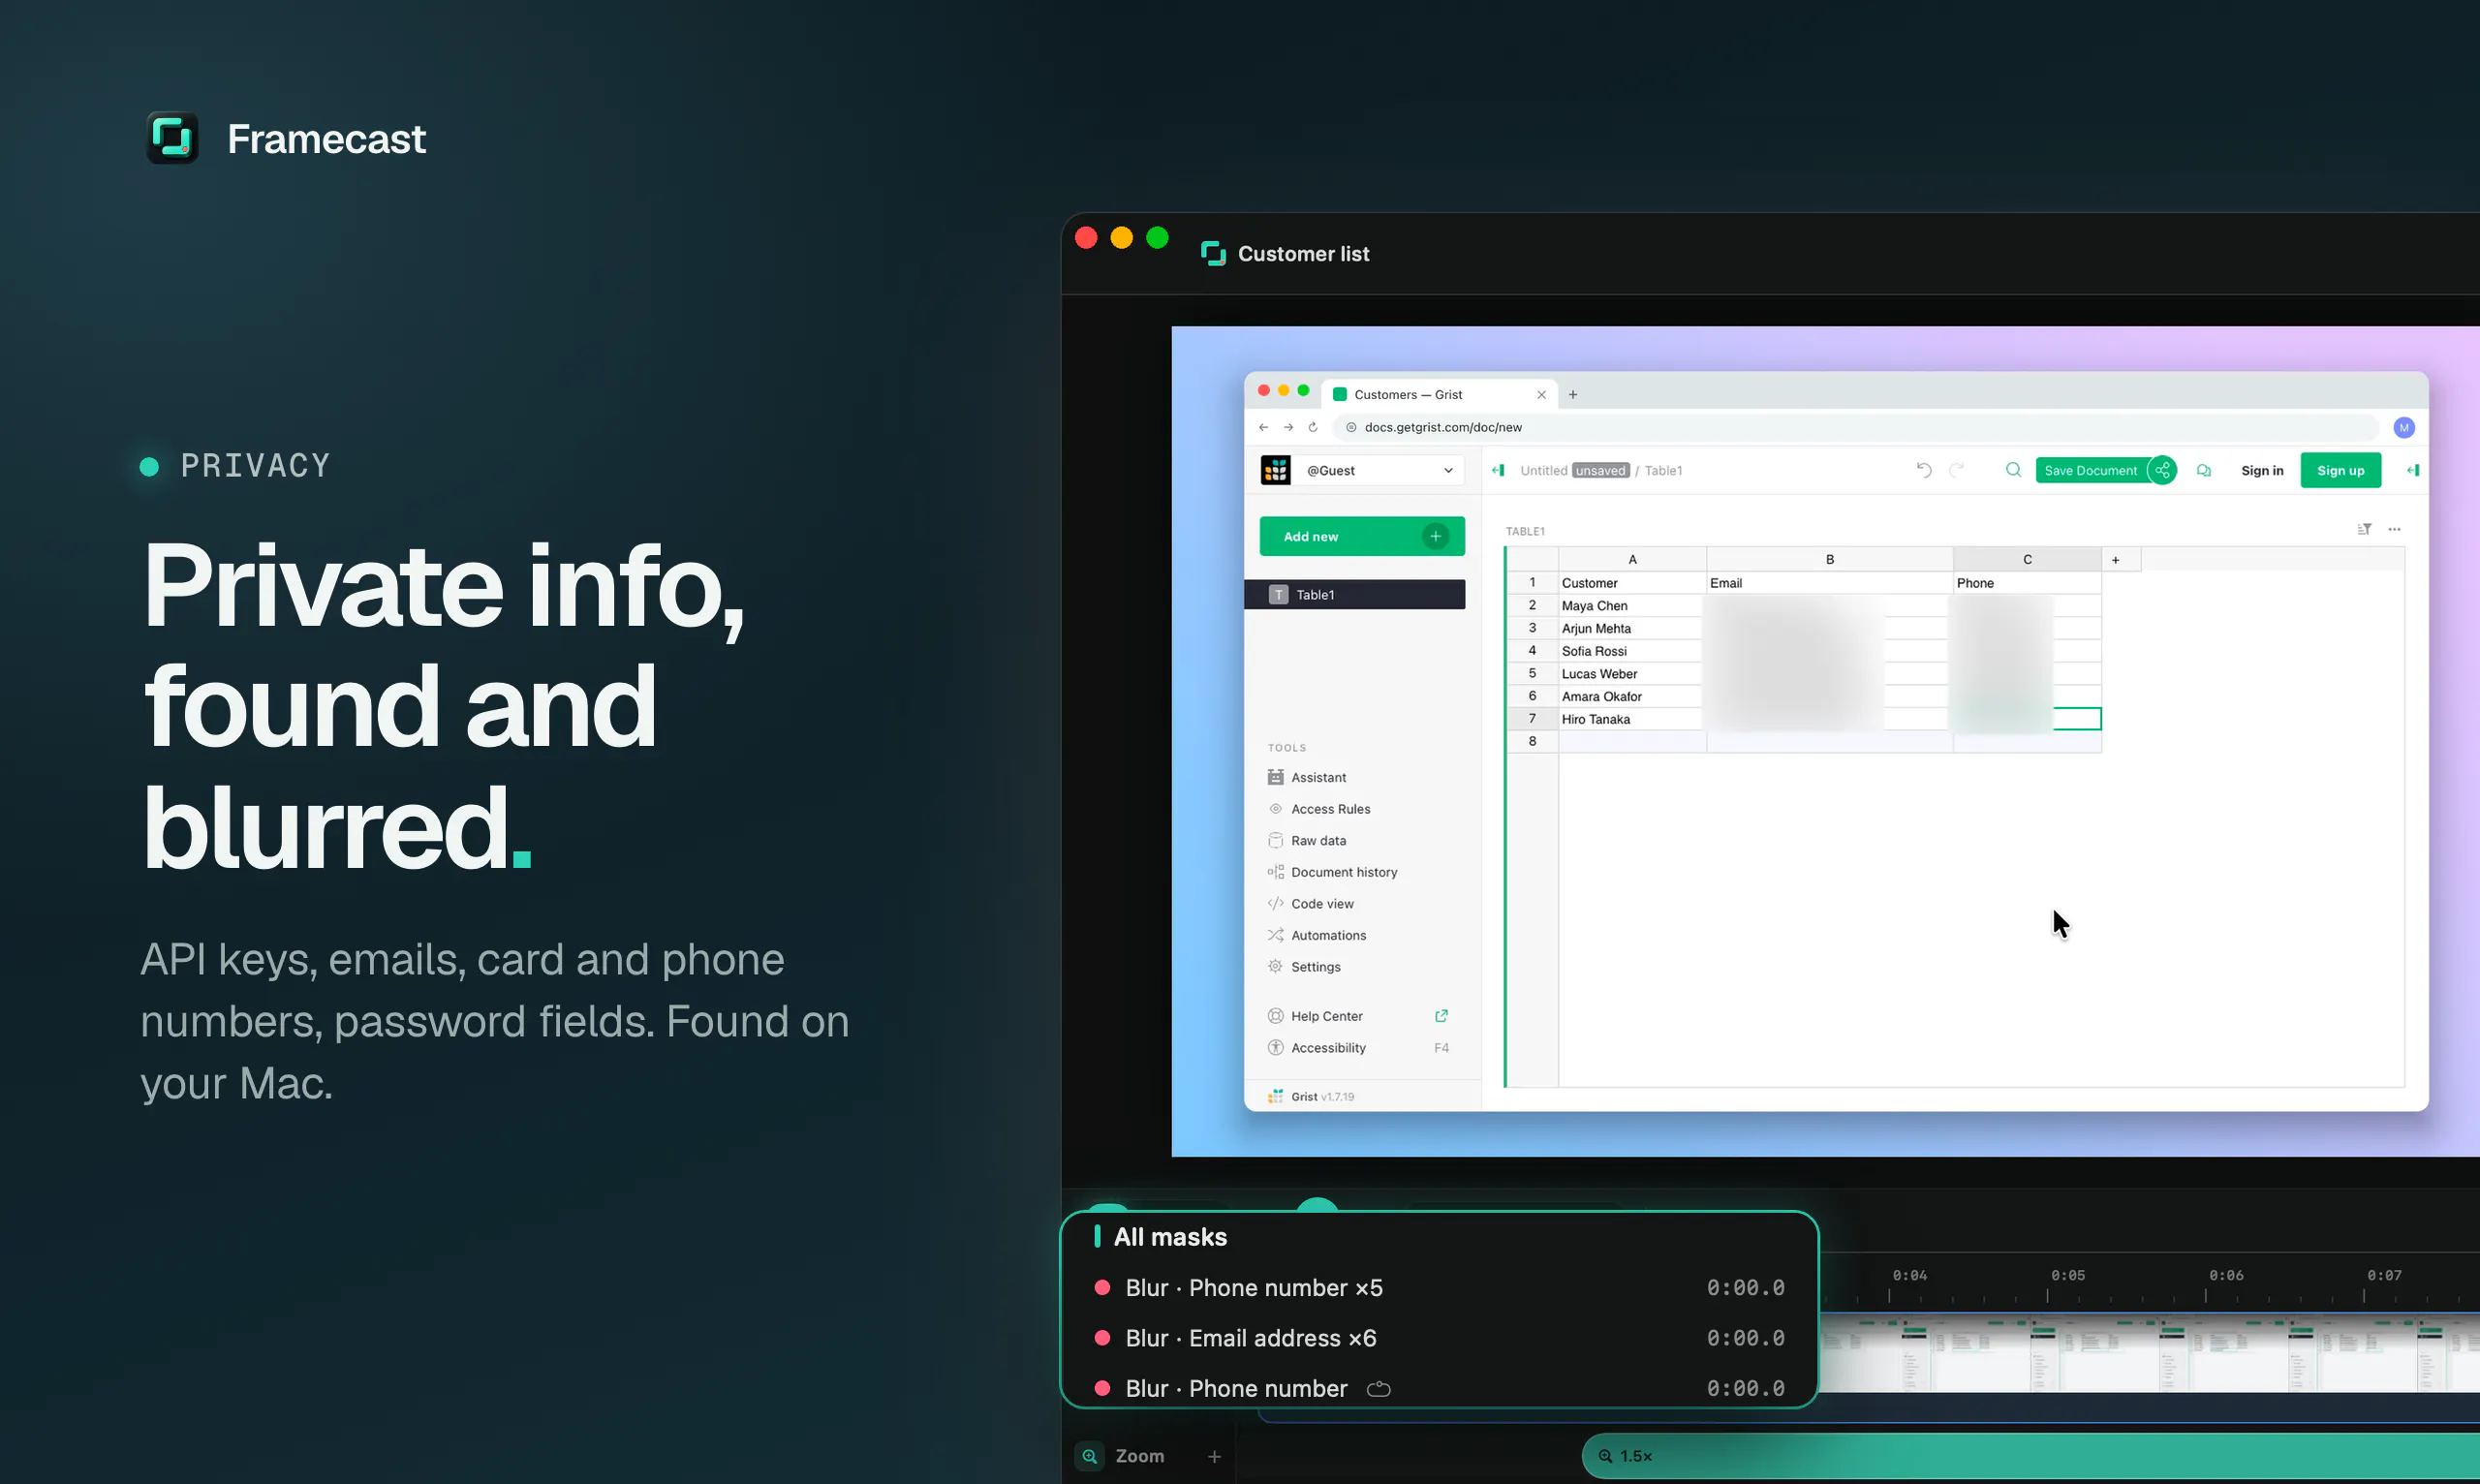Screen dimensions: 2480x1484
Task: Go back with the browser back arrow
Action: [1264, 427]
